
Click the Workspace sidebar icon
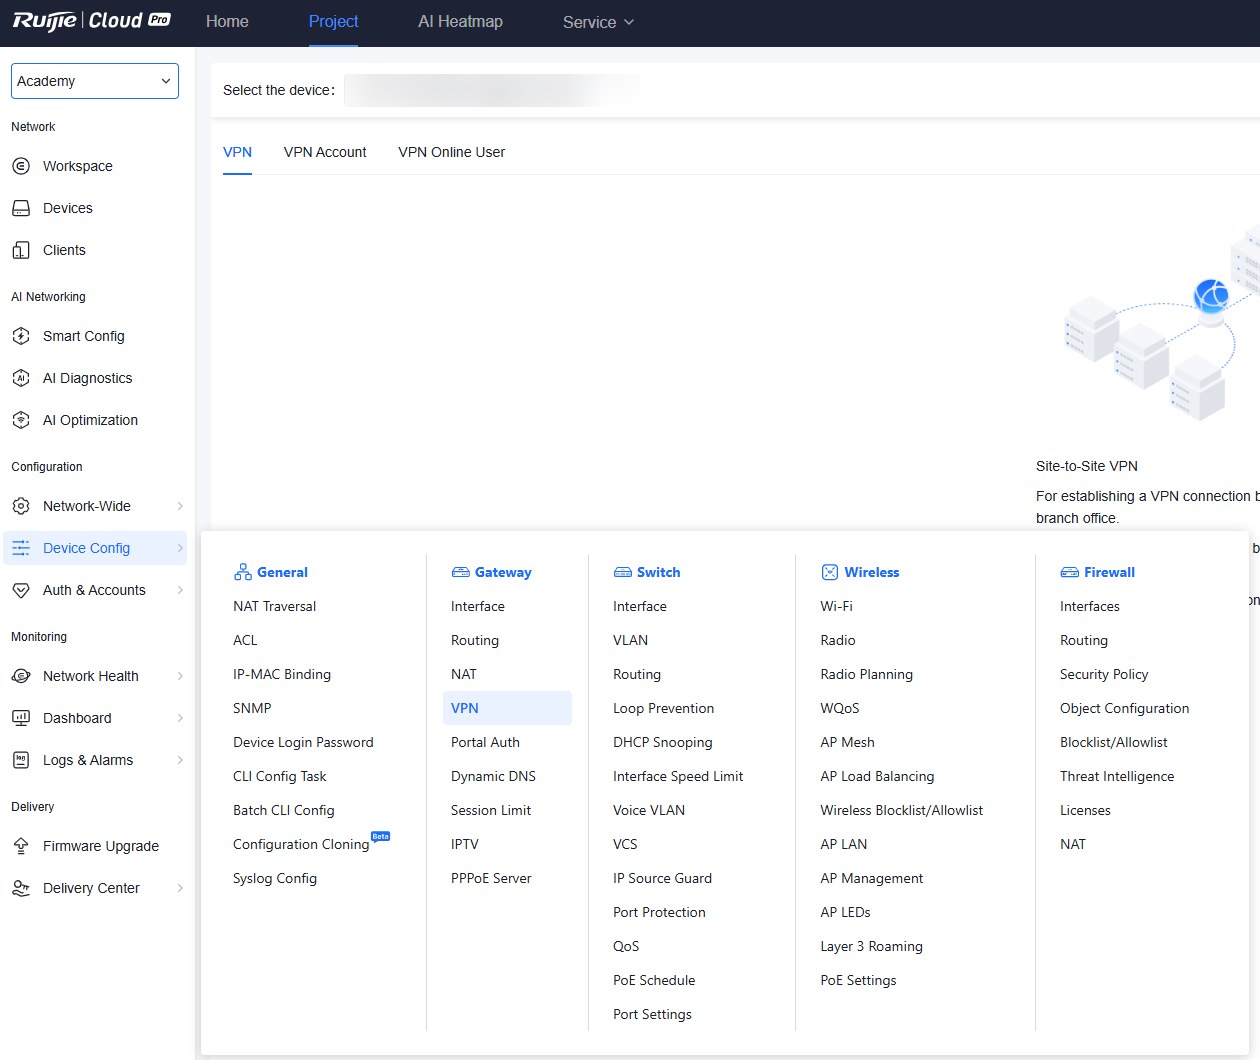point(21,166)
